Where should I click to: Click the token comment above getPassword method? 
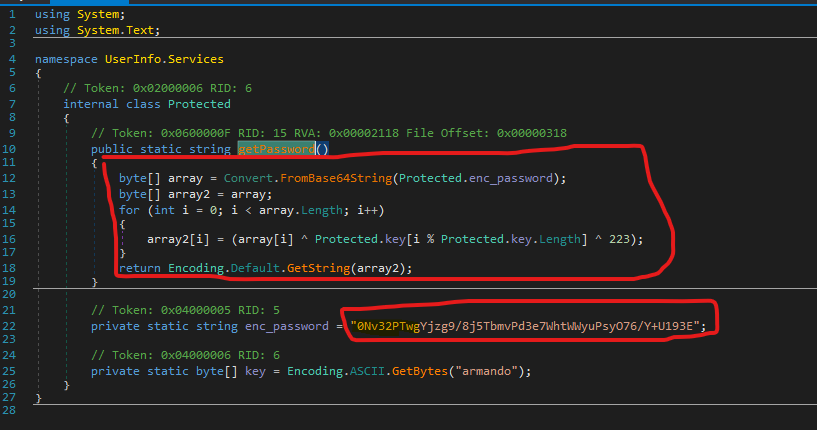pos(329,134)
